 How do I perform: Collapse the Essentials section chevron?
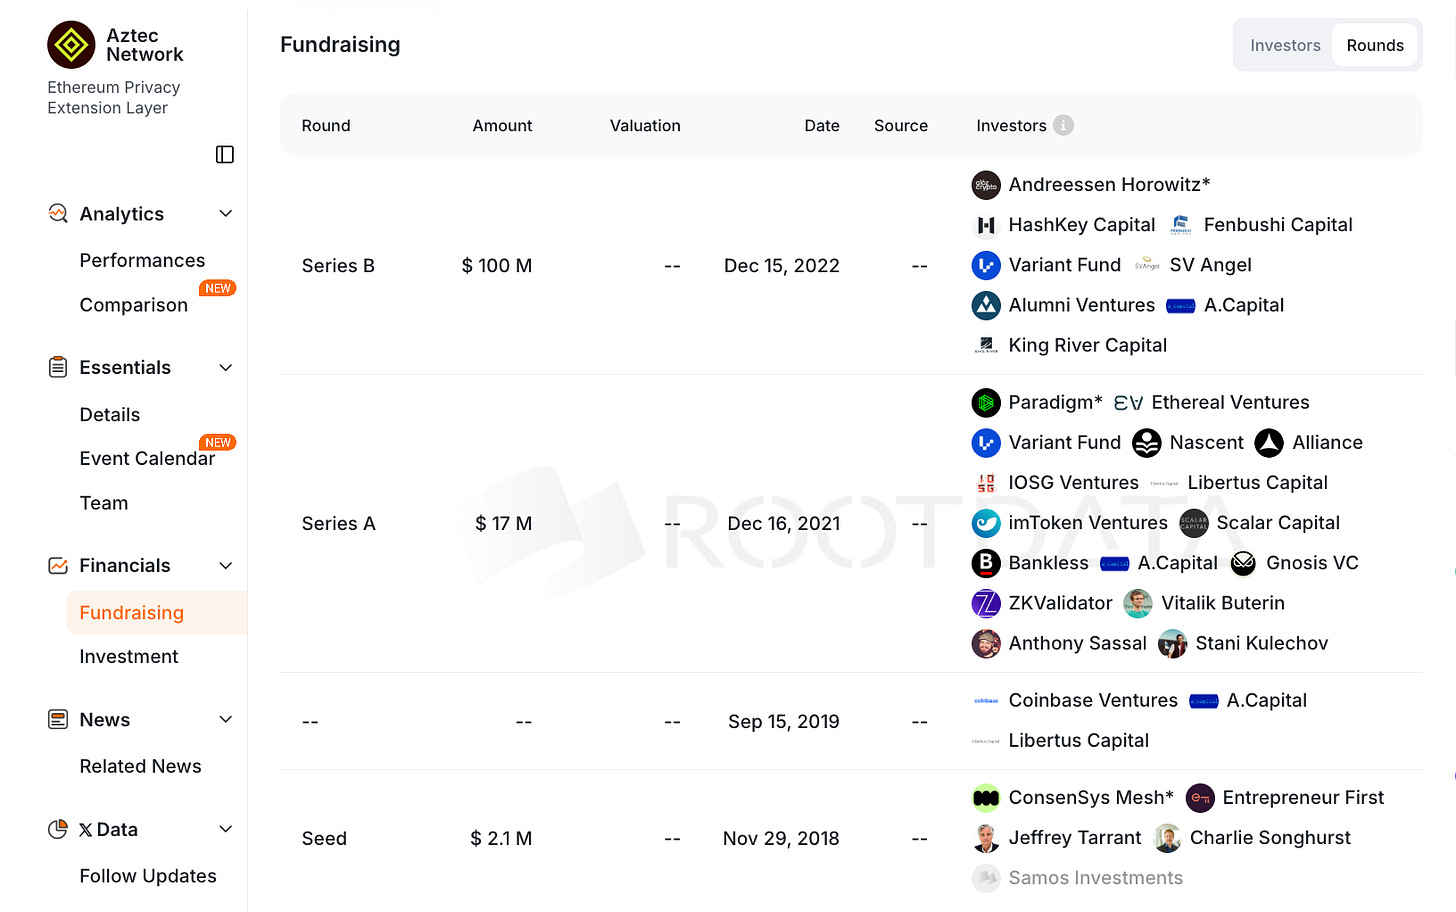coord(226,367)
